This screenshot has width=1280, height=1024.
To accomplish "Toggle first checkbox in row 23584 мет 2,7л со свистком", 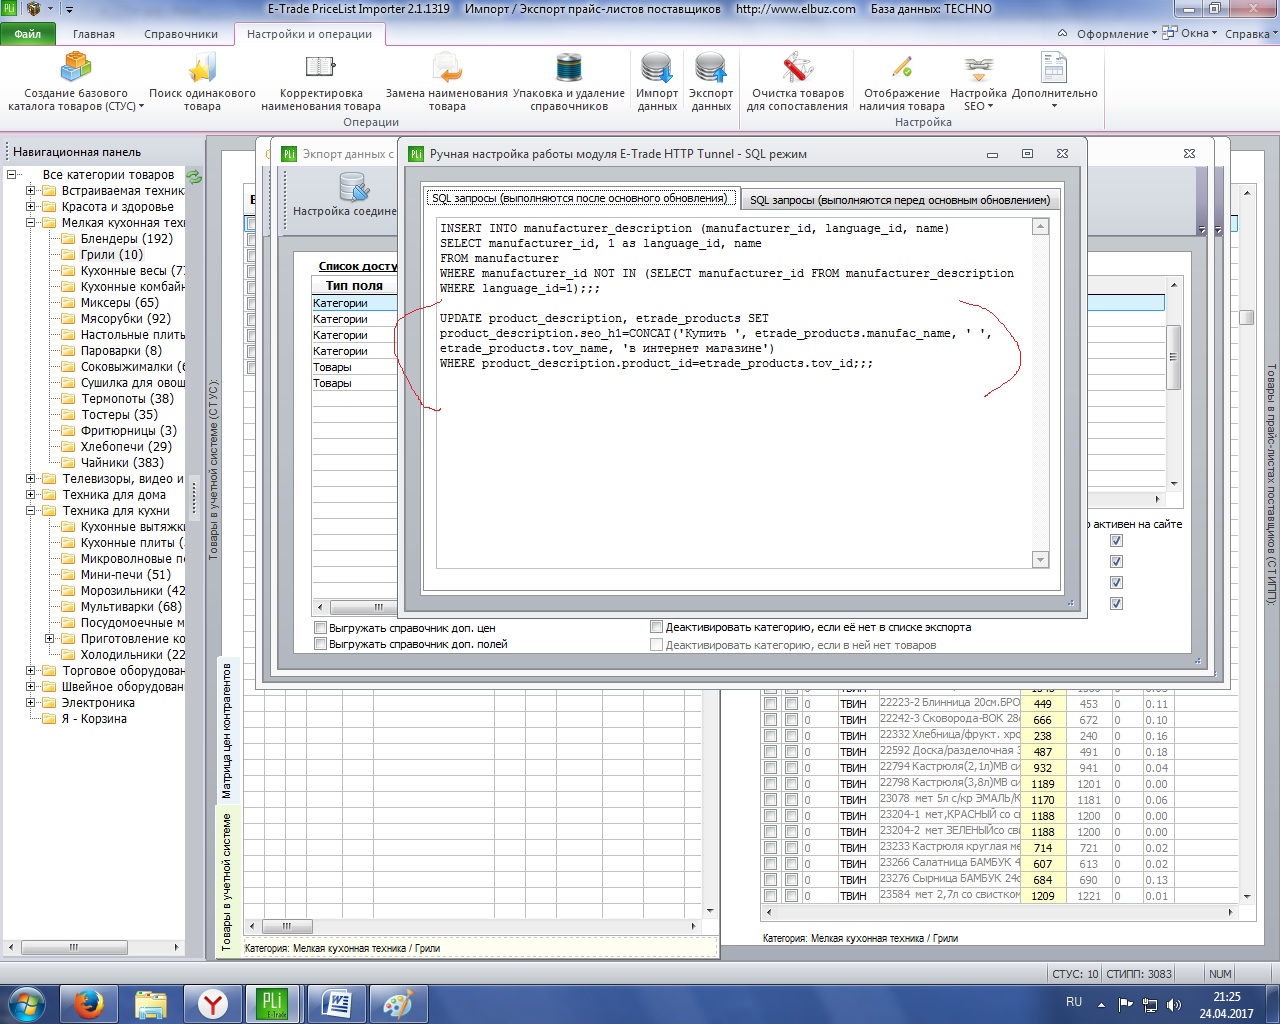I will (x=770, y=896).
